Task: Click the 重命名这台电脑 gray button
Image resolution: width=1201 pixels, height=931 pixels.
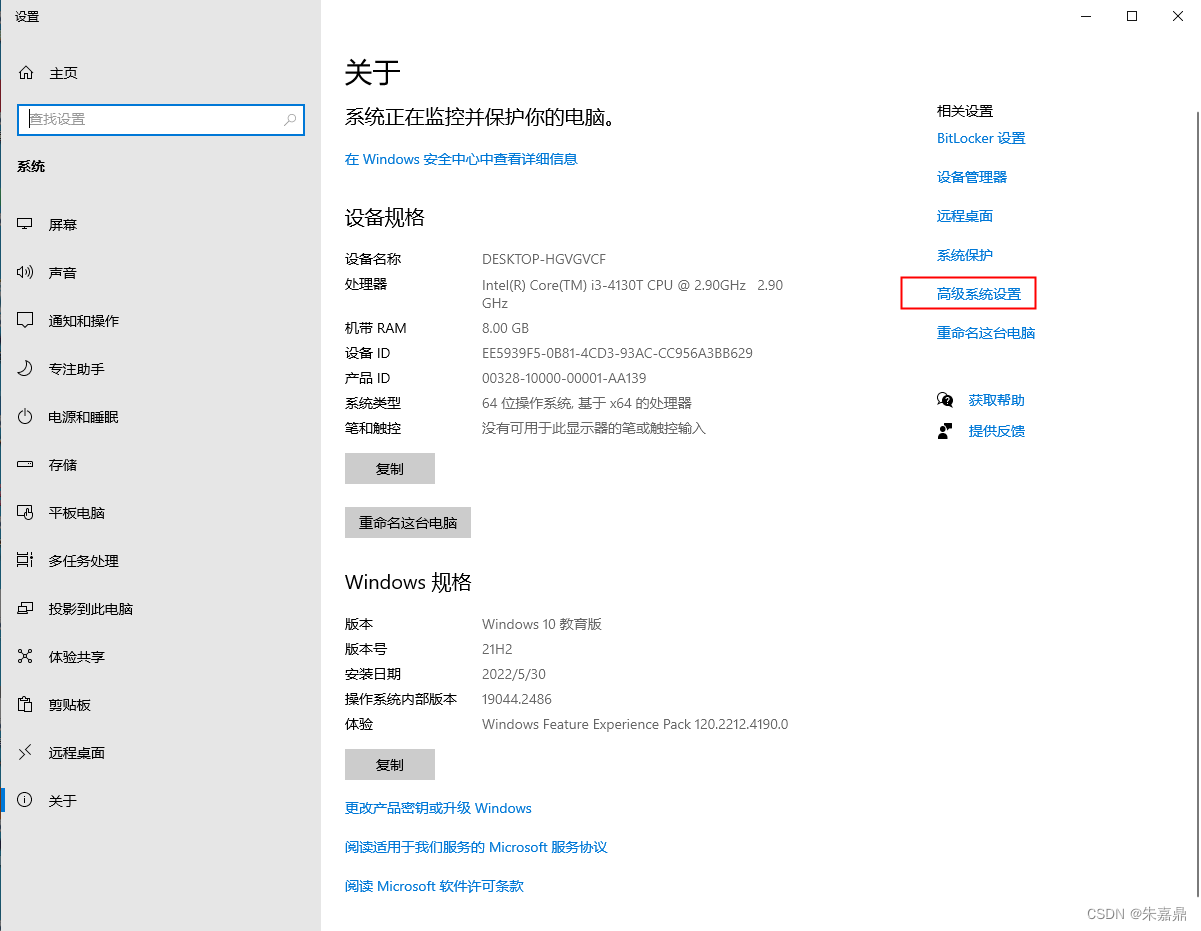Action: 408,522
